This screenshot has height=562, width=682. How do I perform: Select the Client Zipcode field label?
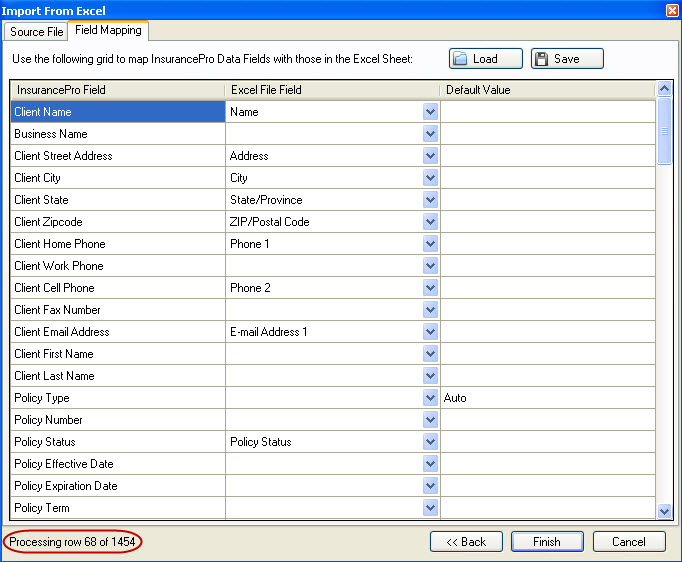[48, 222]
